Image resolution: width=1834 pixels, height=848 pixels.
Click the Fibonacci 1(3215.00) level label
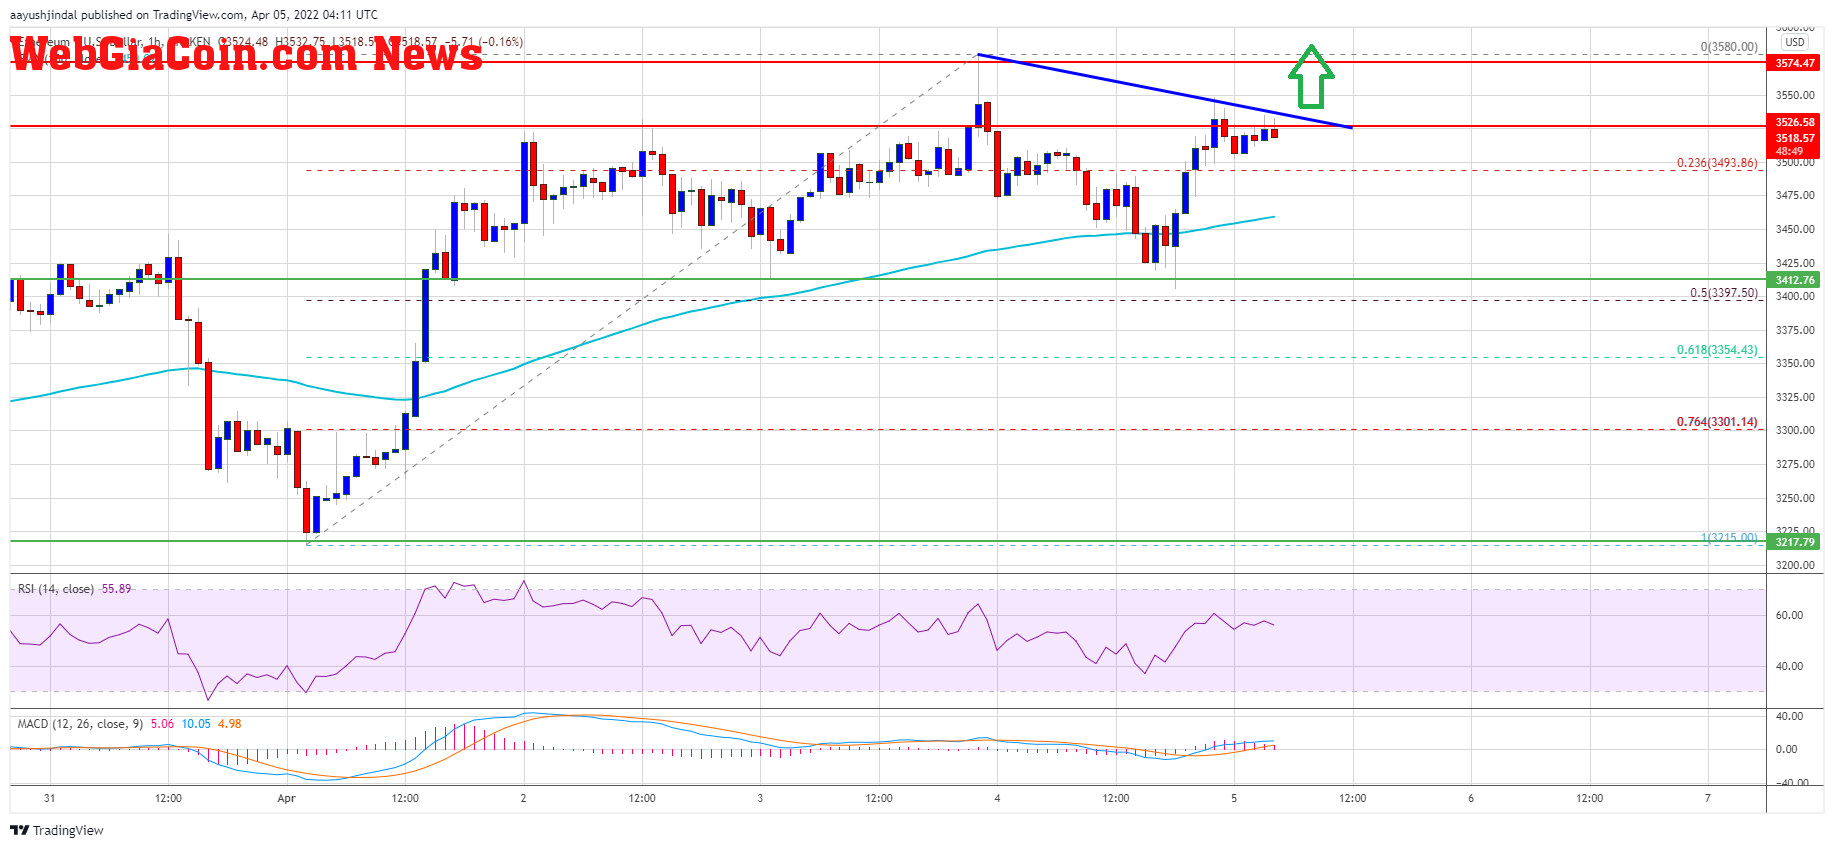click(x=1729, y=538)
